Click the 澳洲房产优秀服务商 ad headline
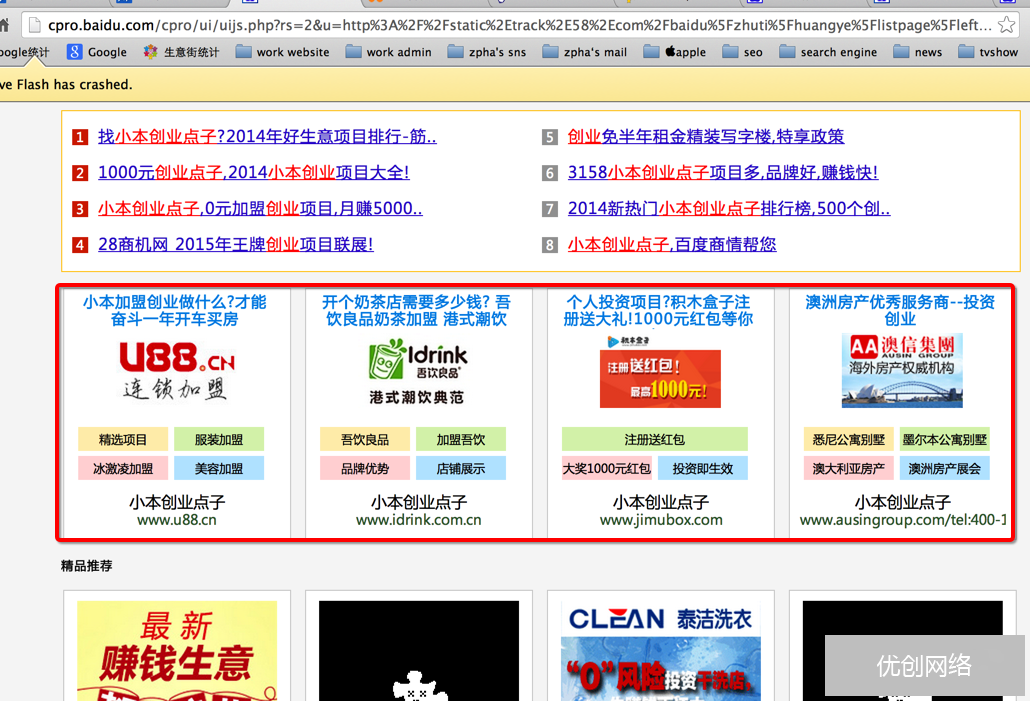This screenshot has width=1030, height=701. (900, 311)
